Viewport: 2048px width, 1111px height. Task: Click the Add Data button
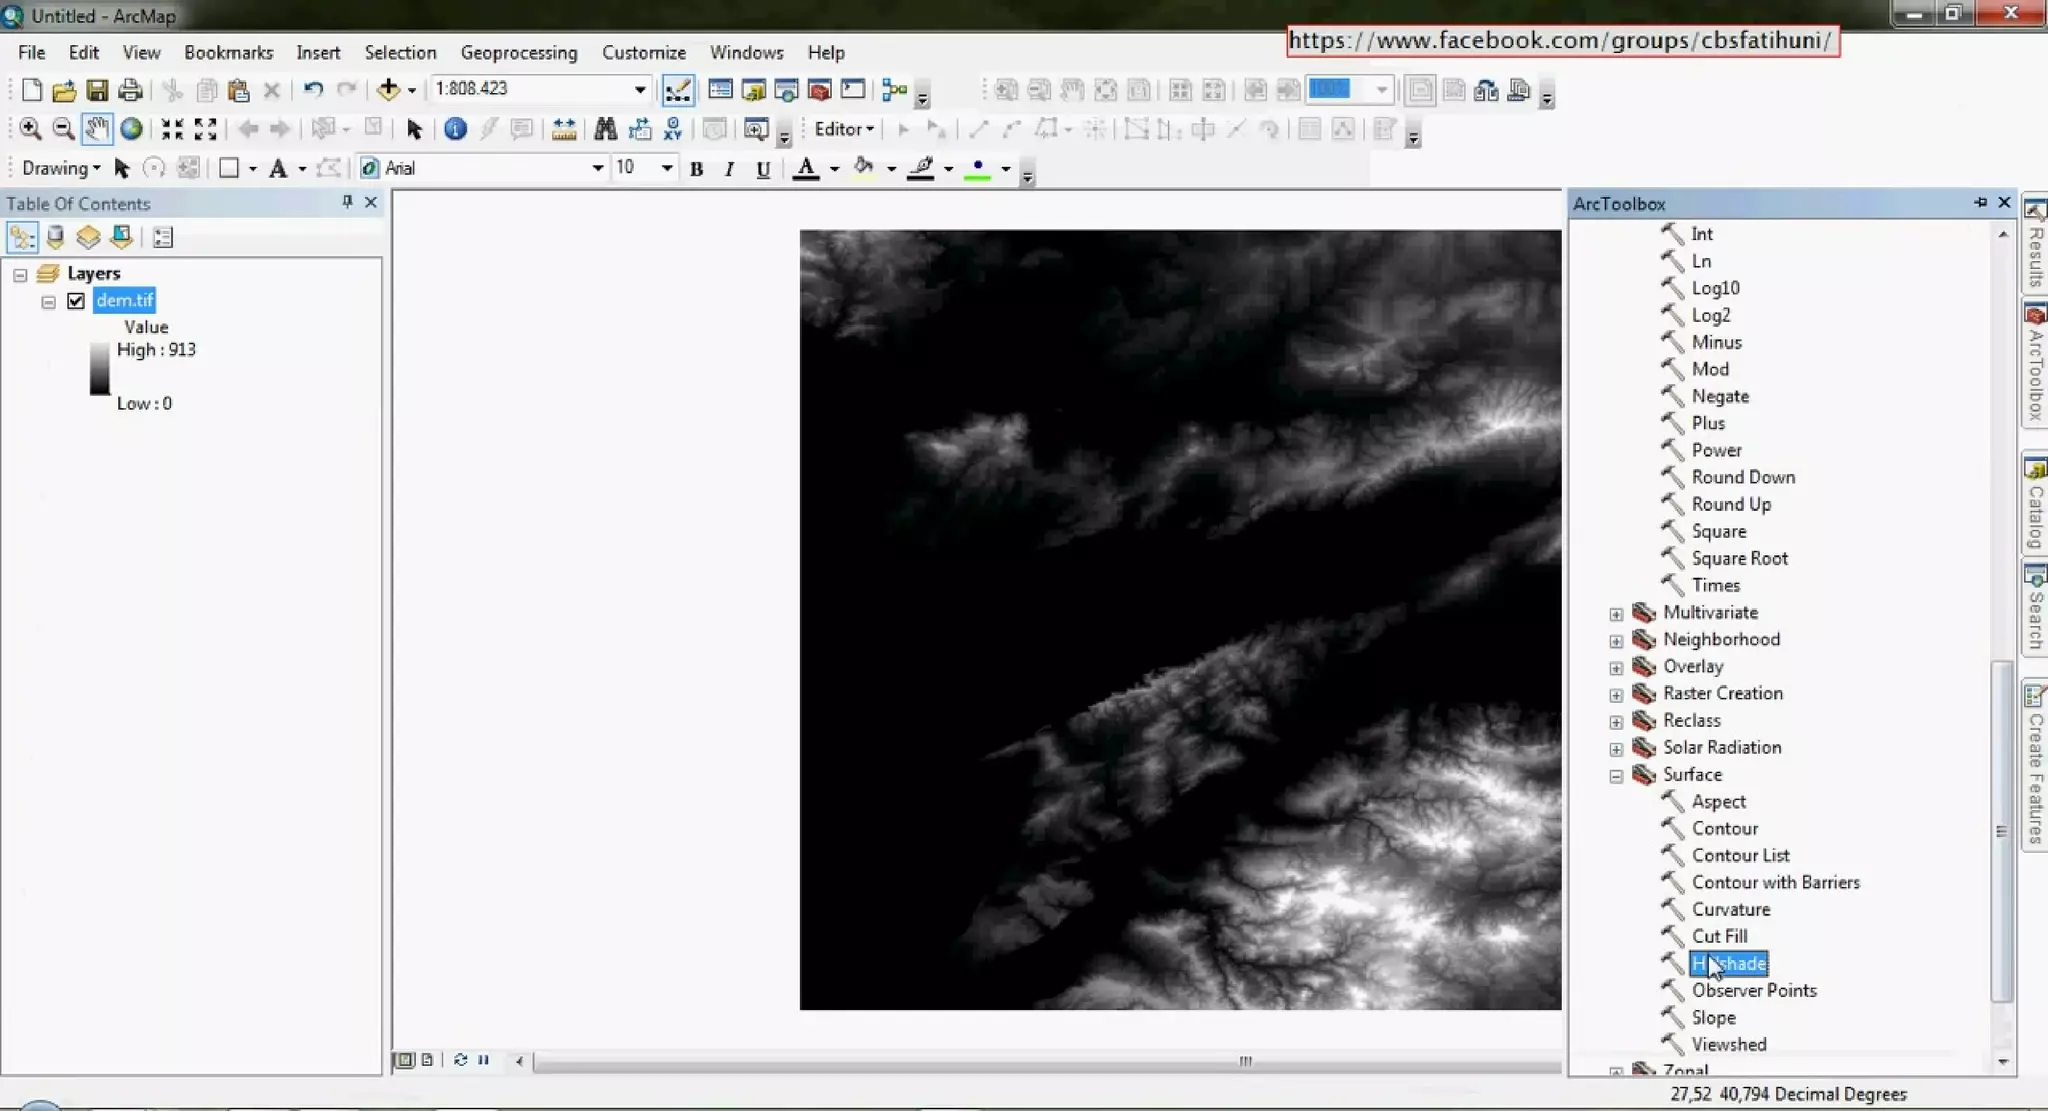pos(388,90)
